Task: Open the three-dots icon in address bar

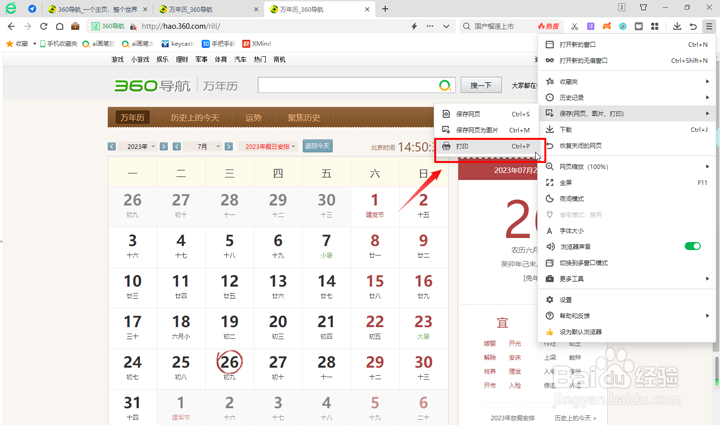Action: (430, 26)
